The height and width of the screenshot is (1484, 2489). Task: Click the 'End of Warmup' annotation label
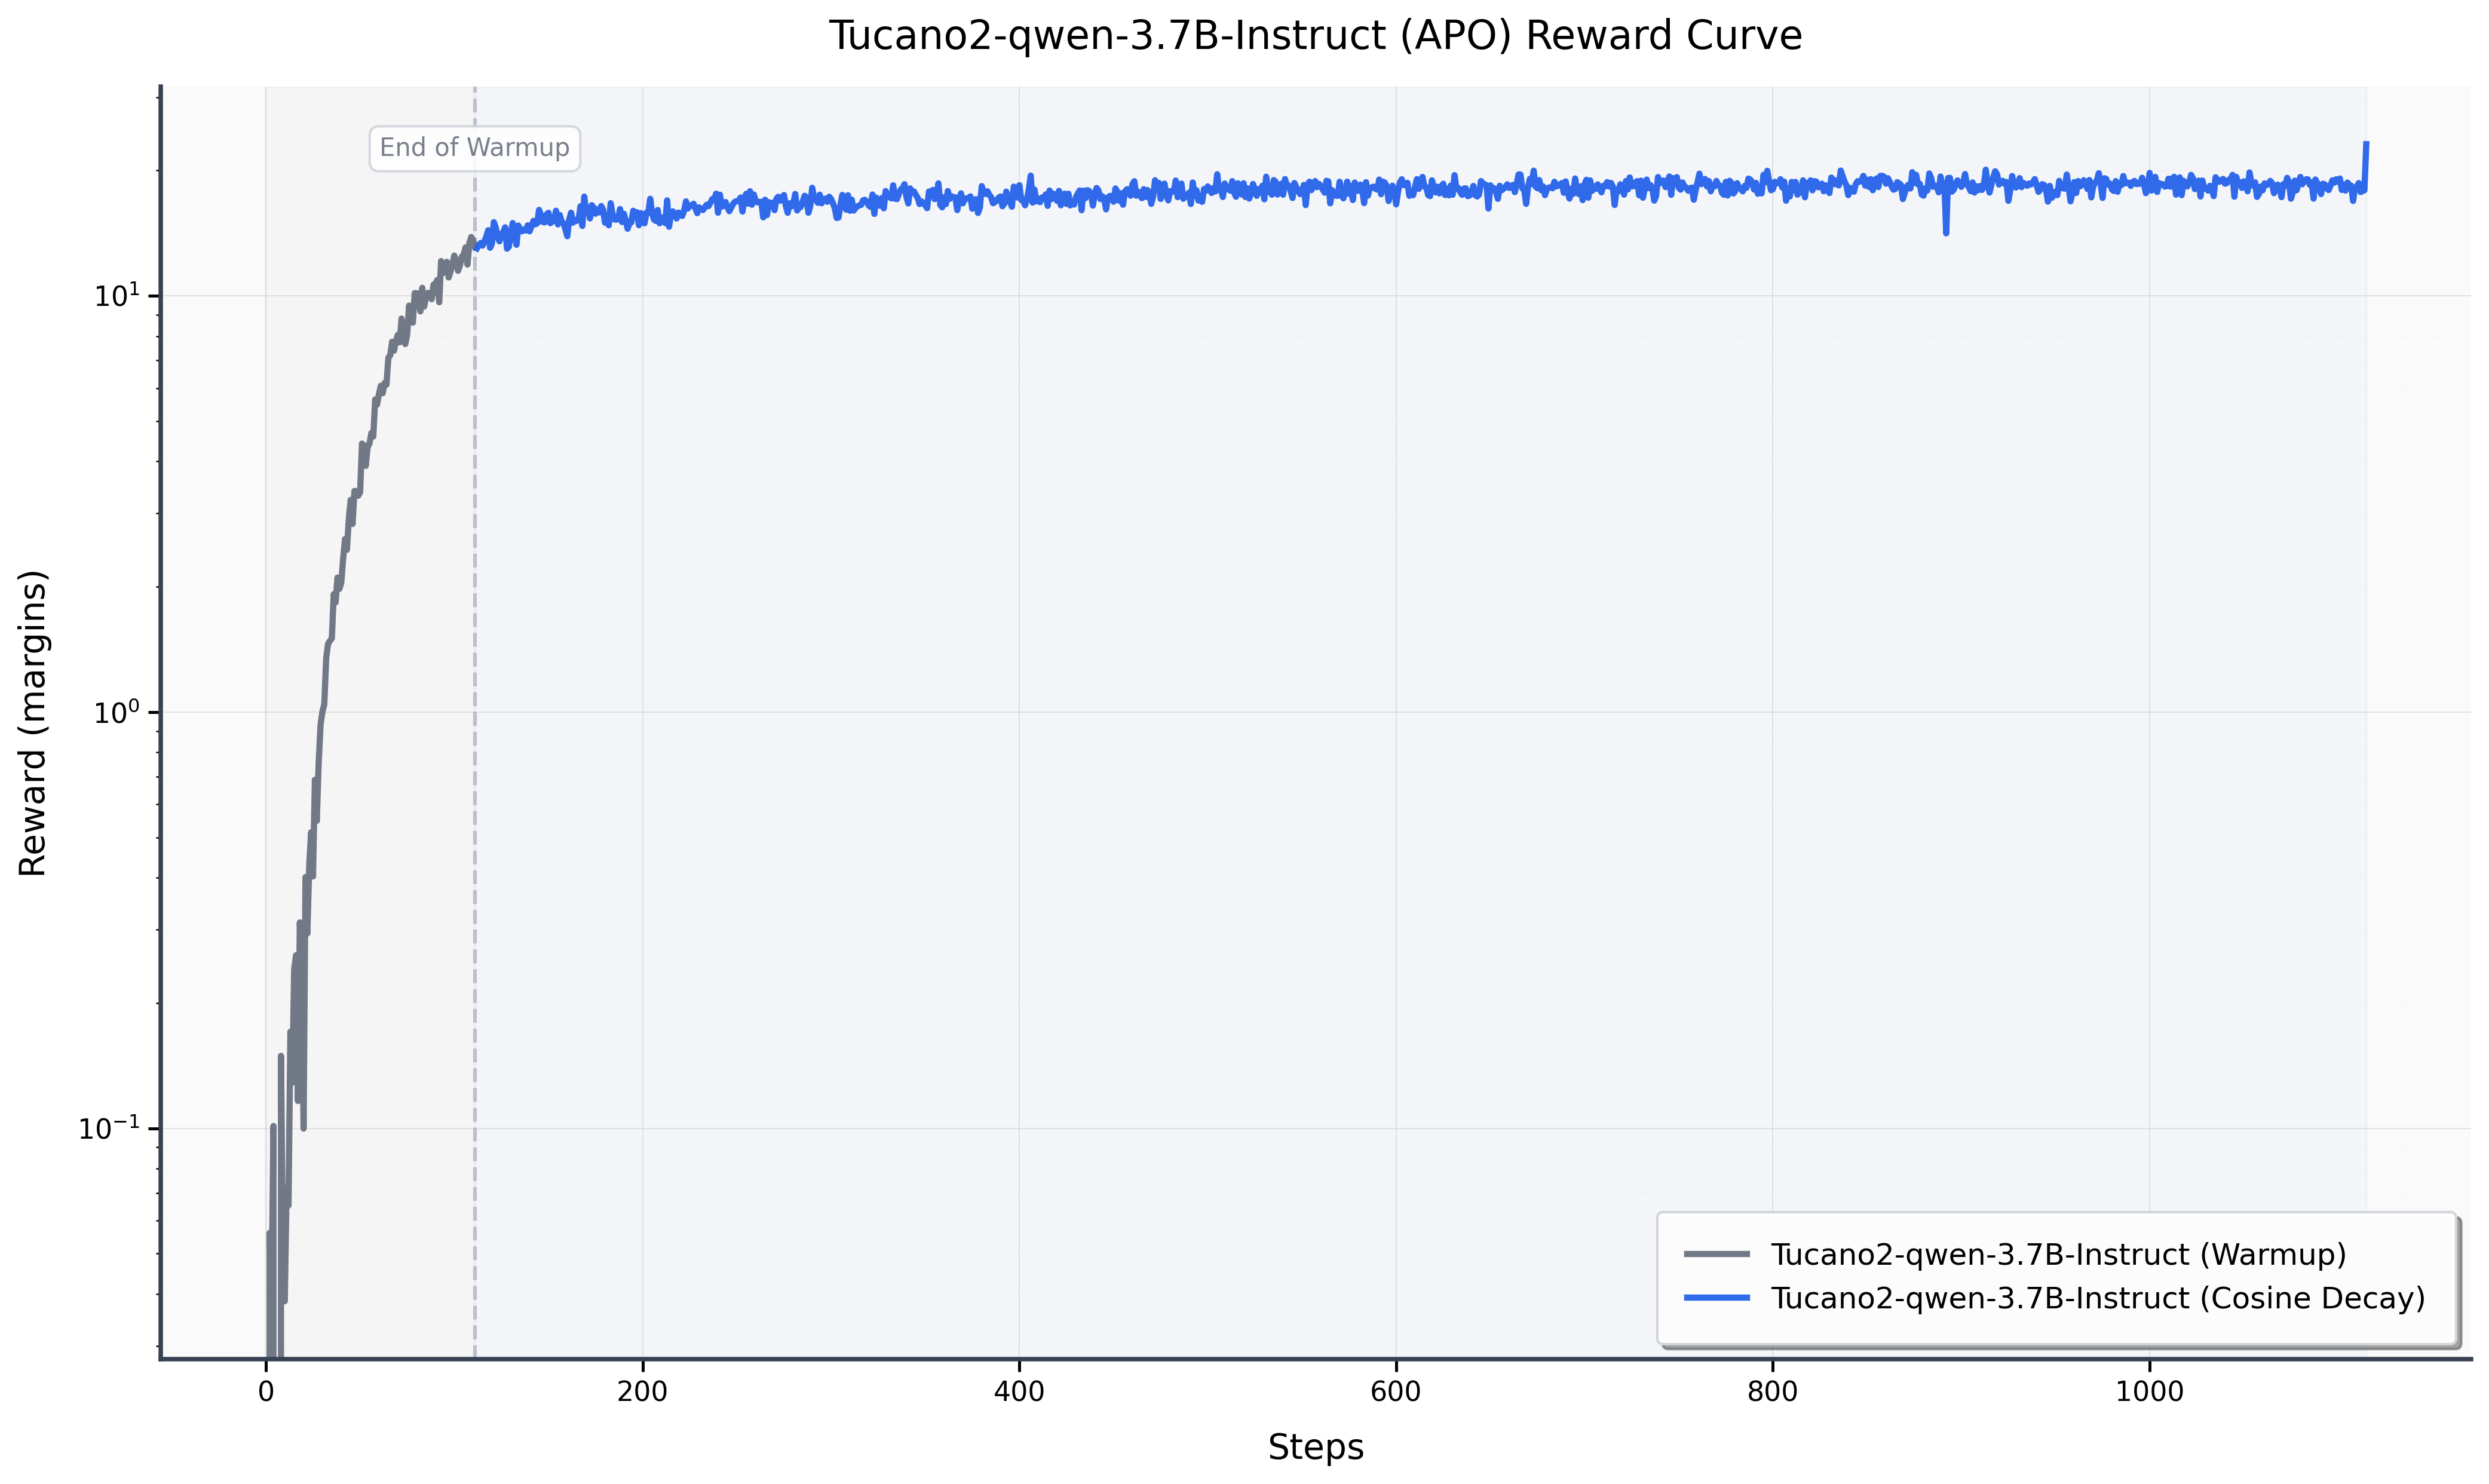click(x=474, y=148)
